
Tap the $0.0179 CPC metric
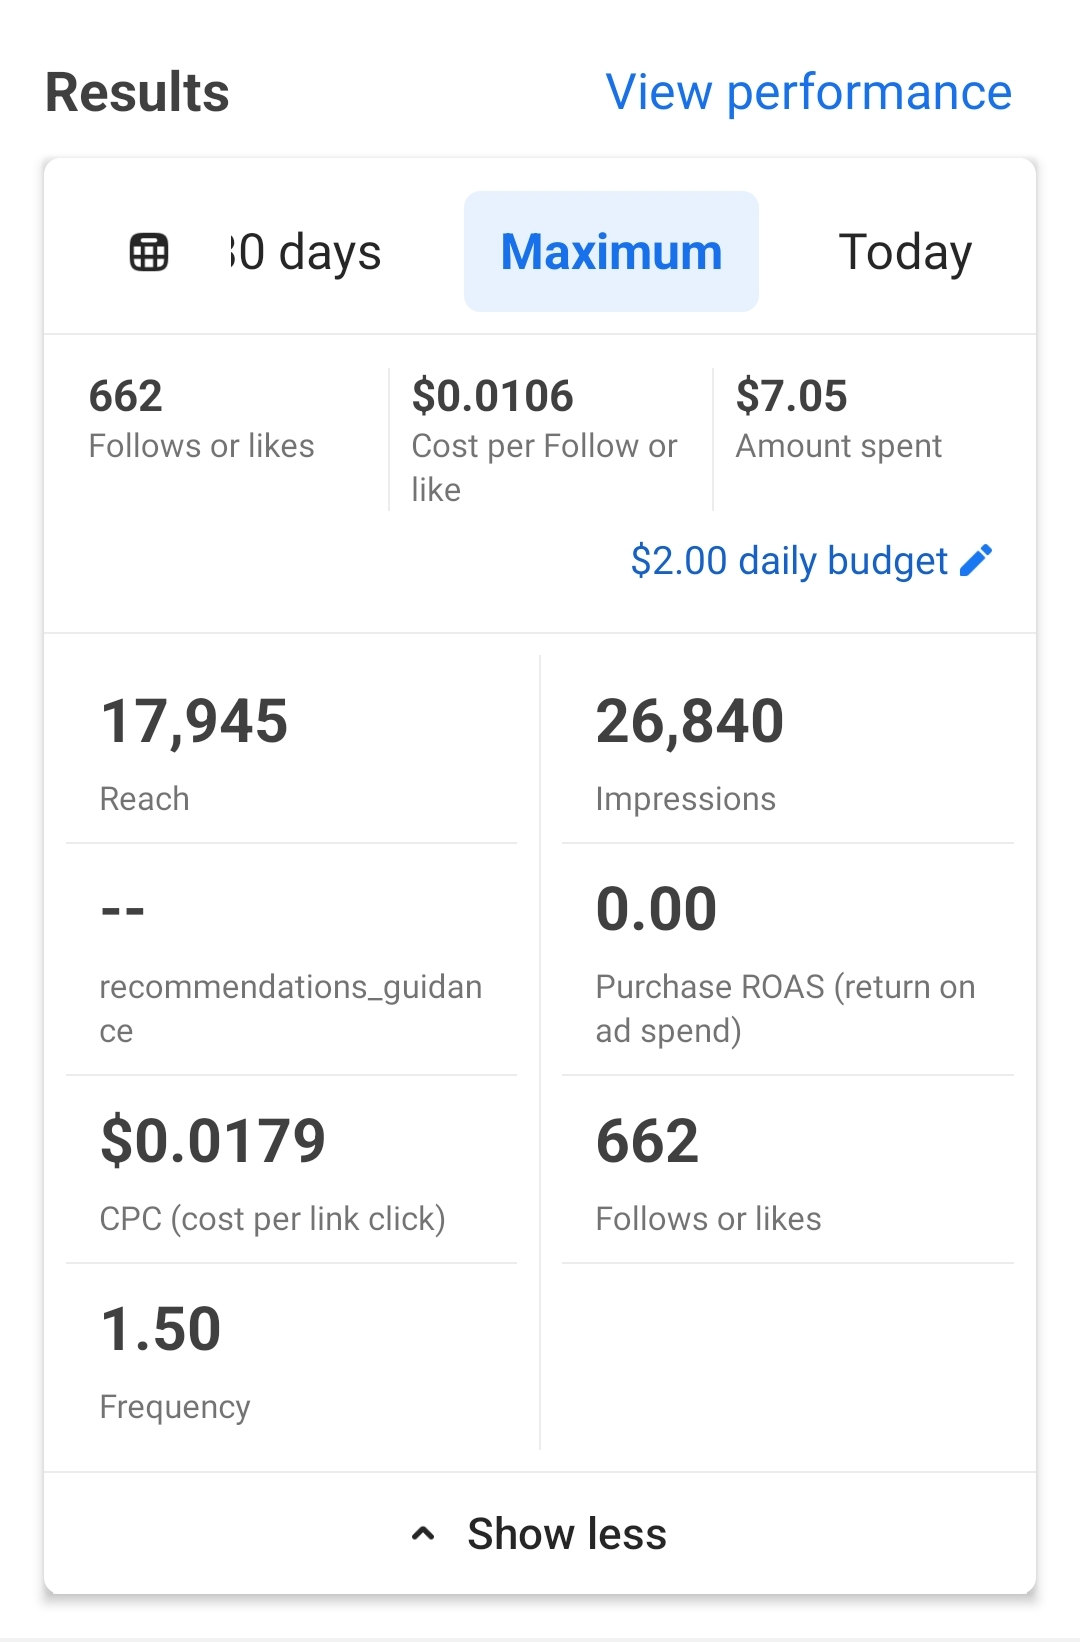coord(291,1171)
